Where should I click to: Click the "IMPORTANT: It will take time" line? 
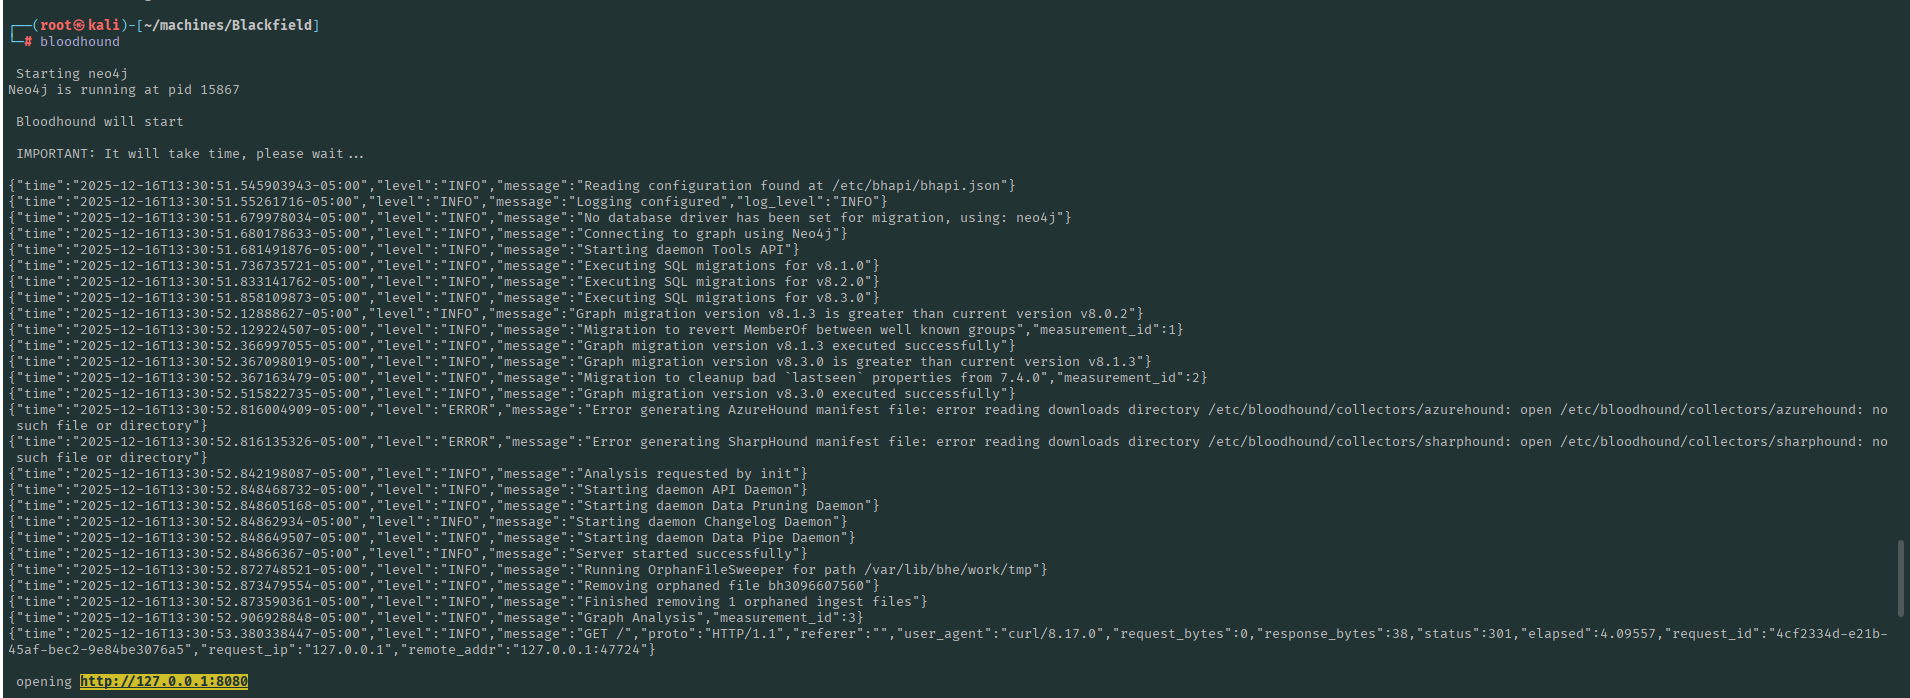click(x=190, y=154)
